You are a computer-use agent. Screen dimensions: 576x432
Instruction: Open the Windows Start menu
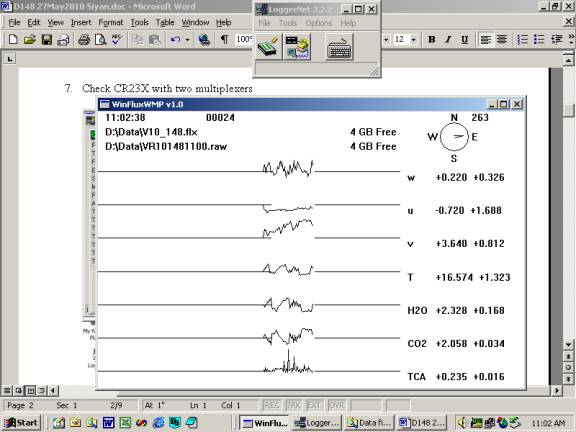tap(21, 423)
